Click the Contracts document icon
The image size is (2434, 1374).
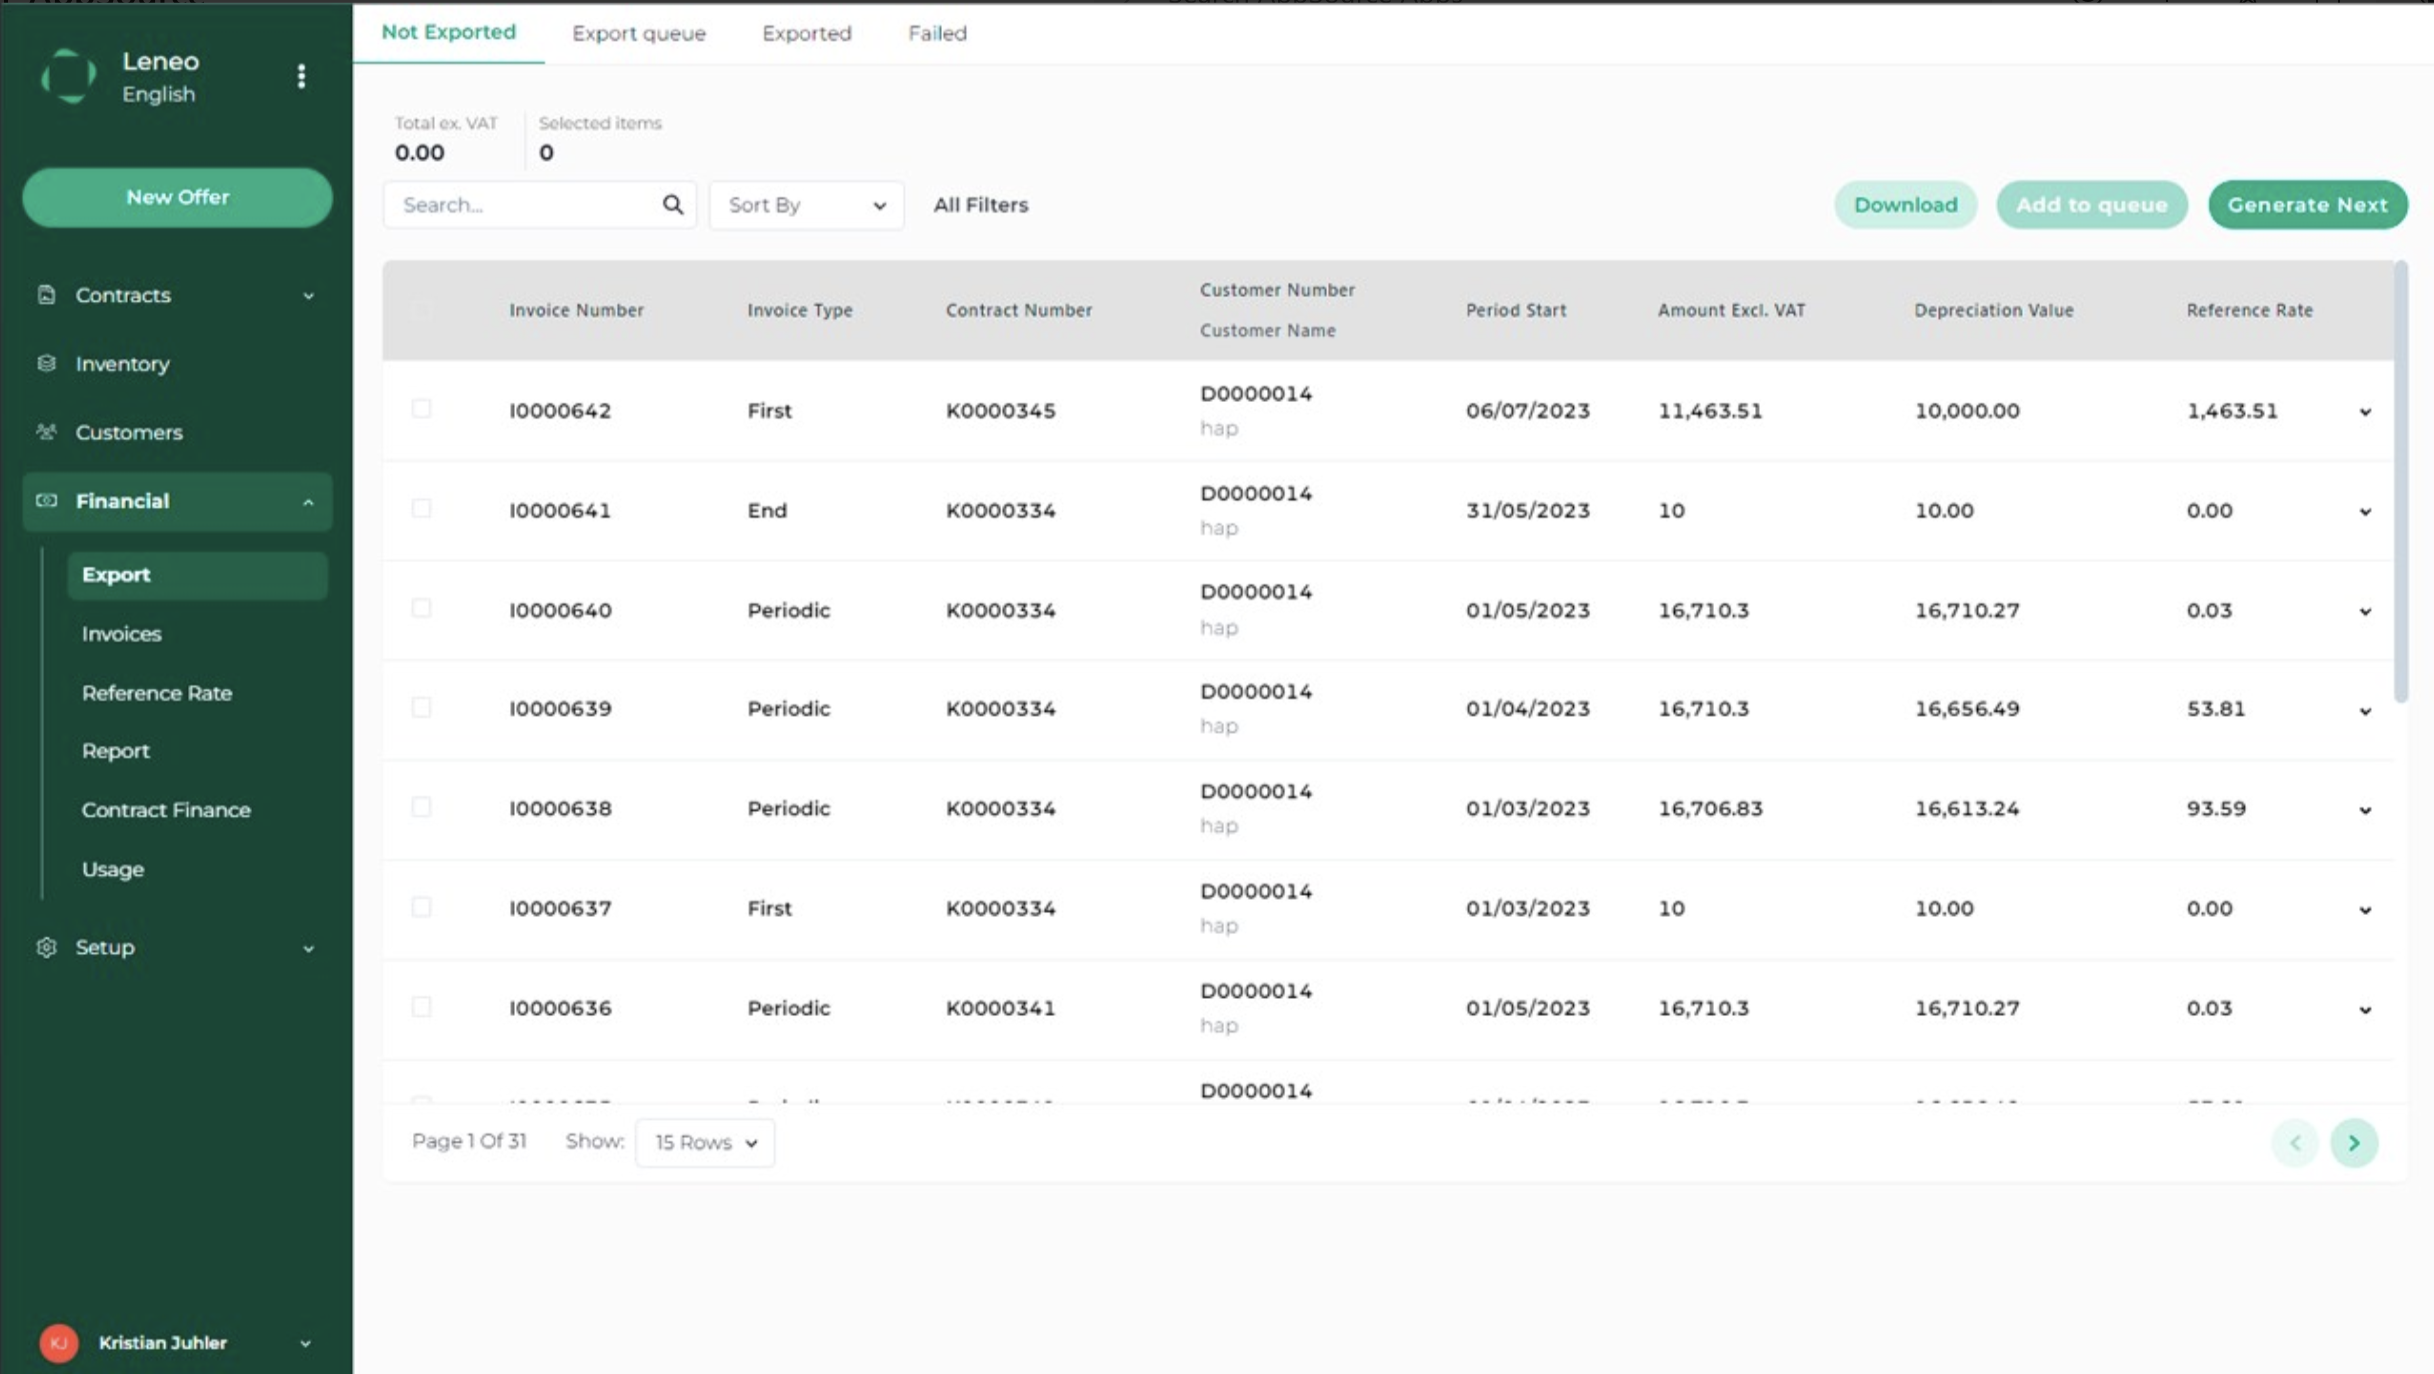[46, 294]
